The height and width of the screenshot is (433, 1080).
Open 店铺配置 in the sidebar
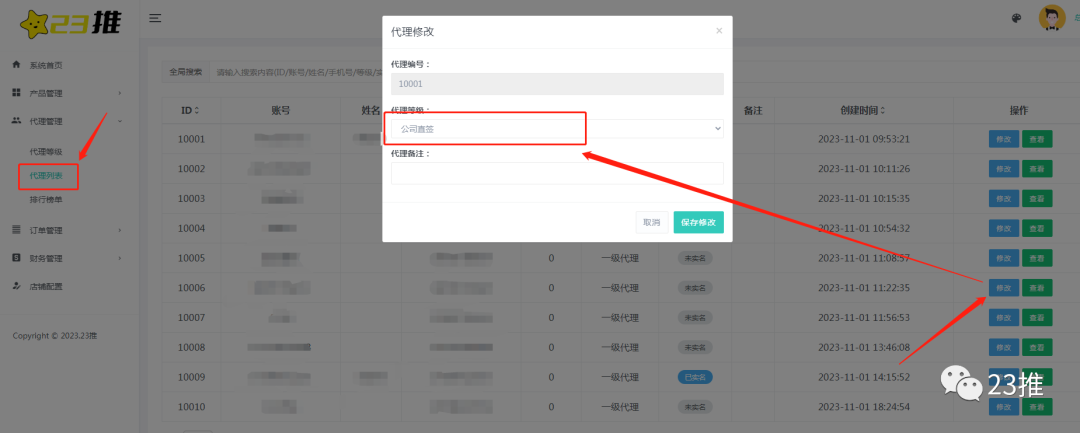pyautogui.click(x=46, y=286)
